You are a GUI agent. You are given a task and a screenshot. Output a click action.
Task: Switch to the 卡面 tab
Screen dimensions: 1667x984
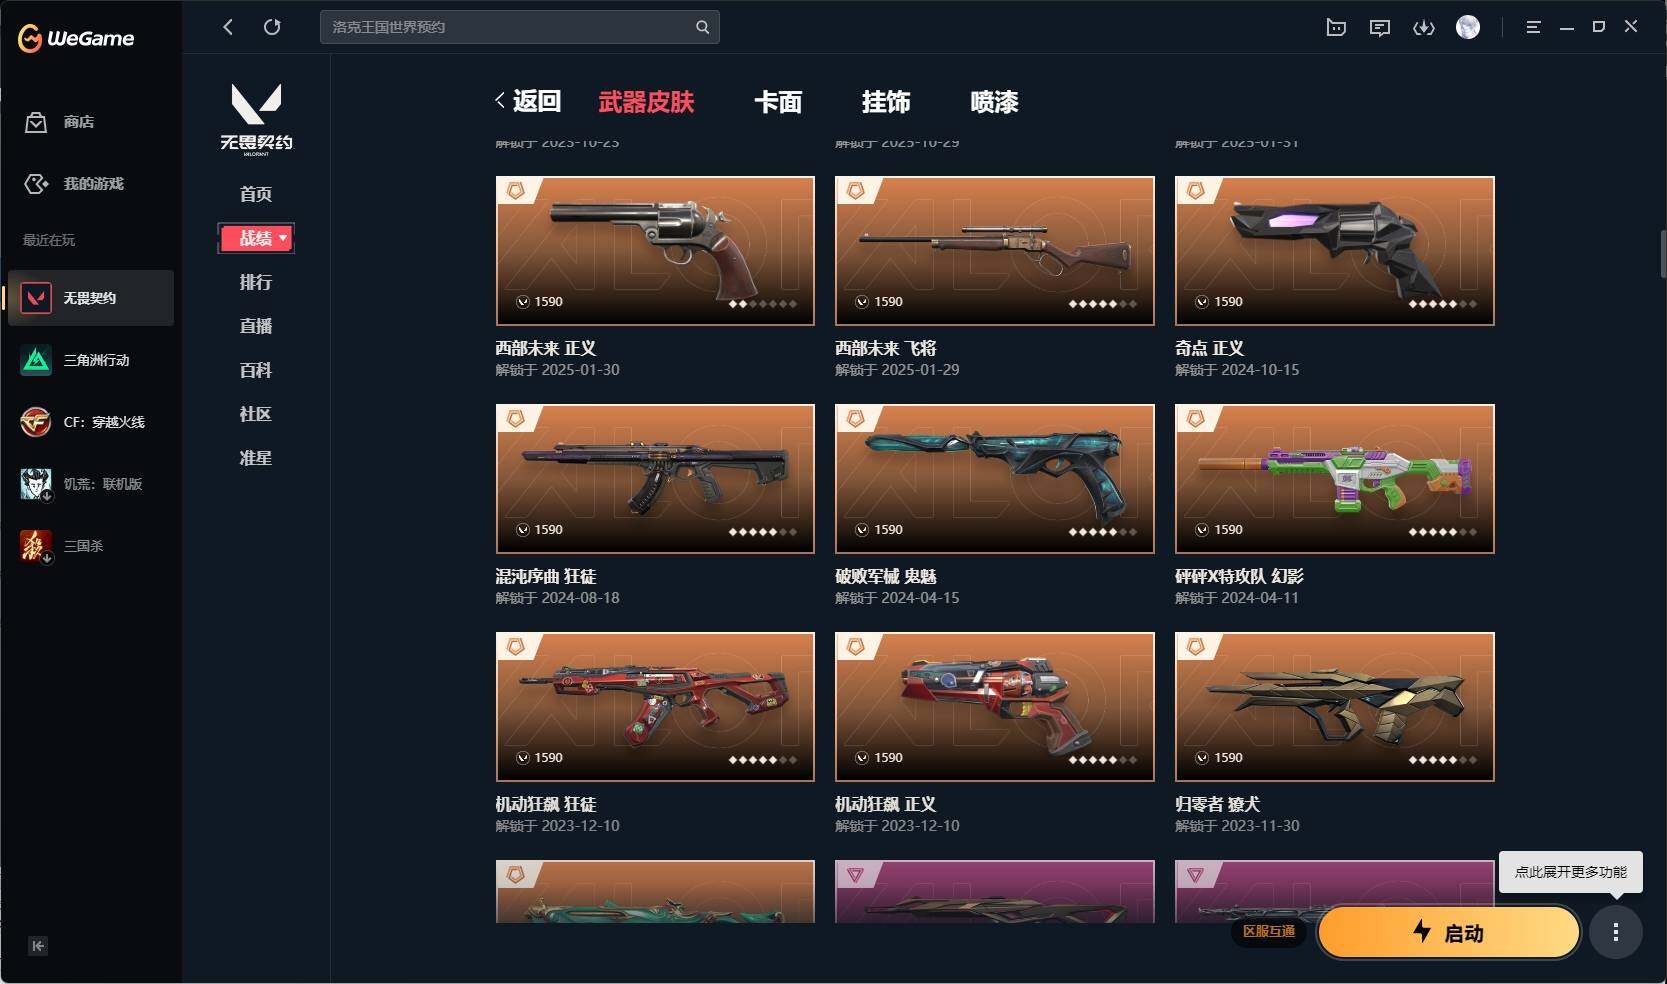[778, 102]
